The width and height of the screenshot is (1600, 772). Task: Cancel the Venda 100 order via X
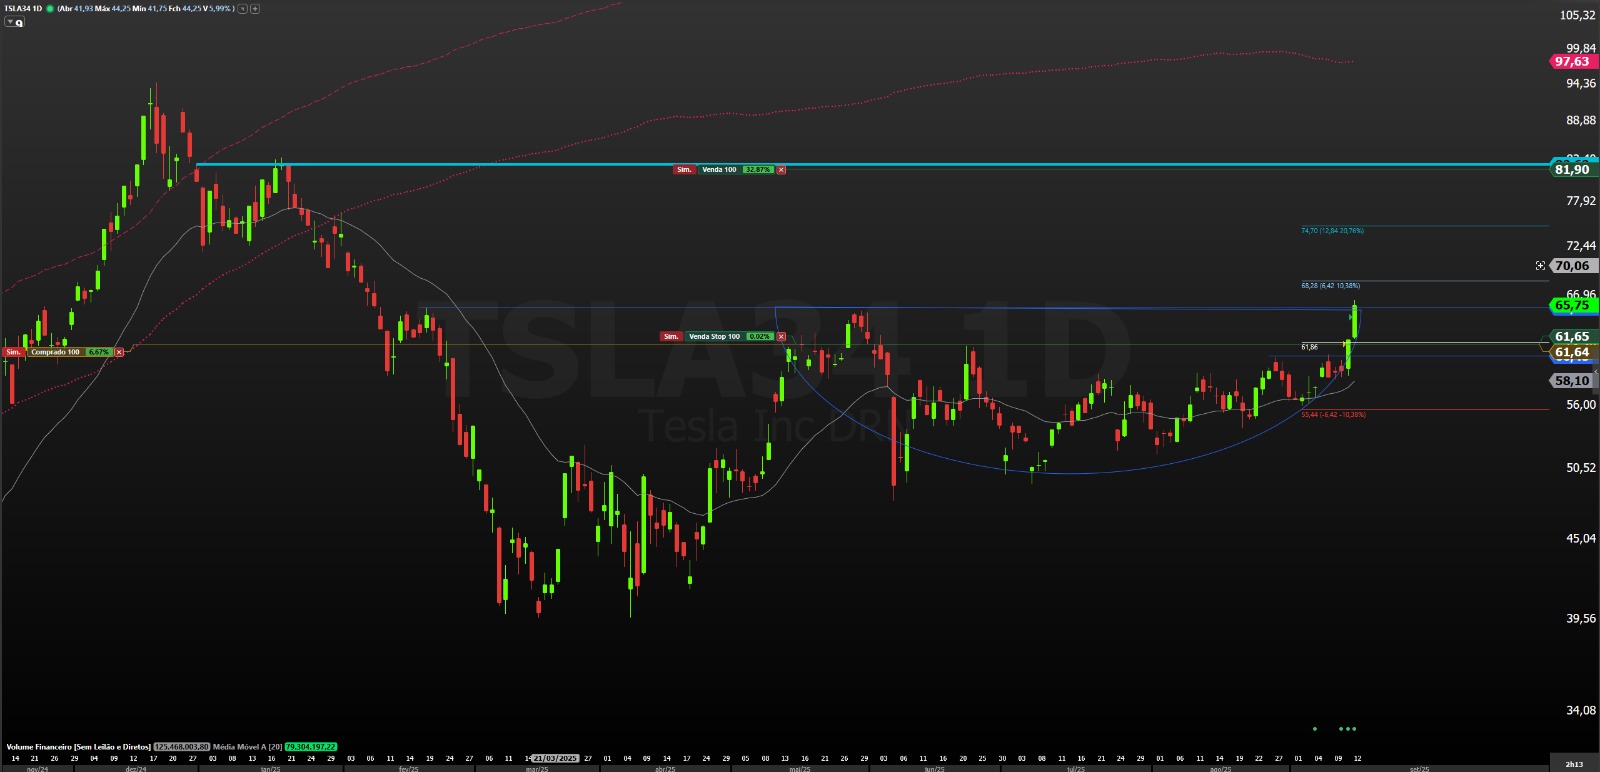click(781, 170)
